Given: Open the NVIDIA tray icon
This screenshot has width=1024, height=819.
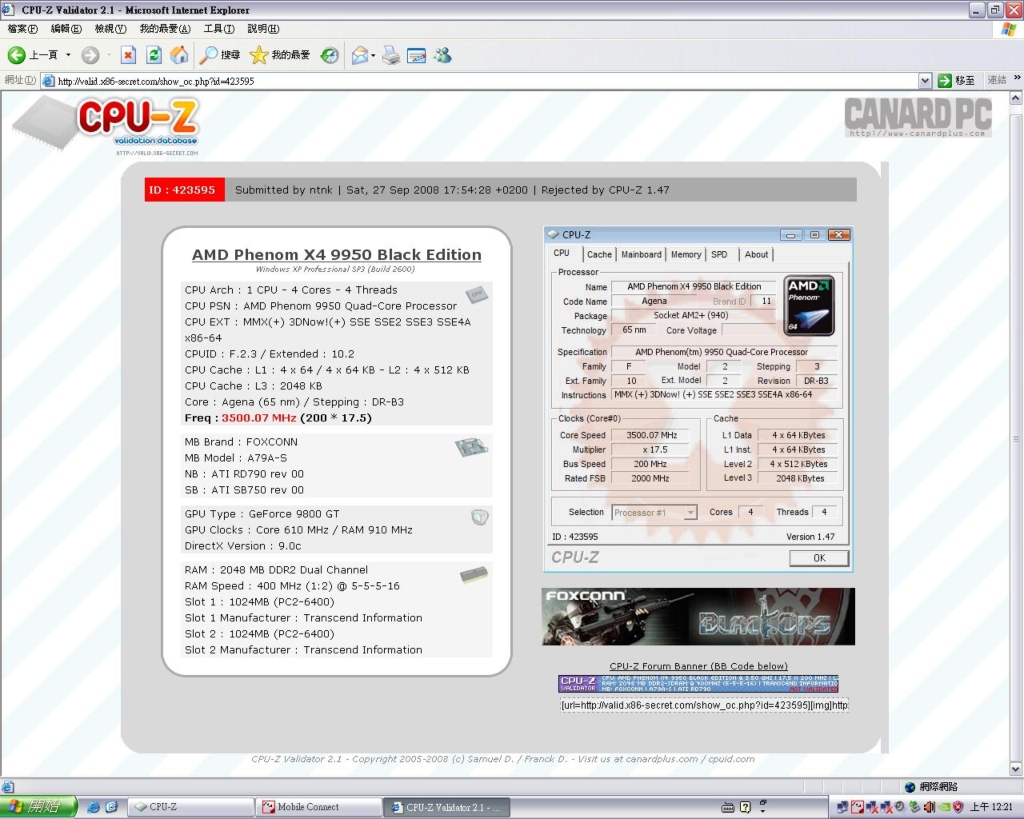Looking at the screenshot, I should (x=944, y=807).
